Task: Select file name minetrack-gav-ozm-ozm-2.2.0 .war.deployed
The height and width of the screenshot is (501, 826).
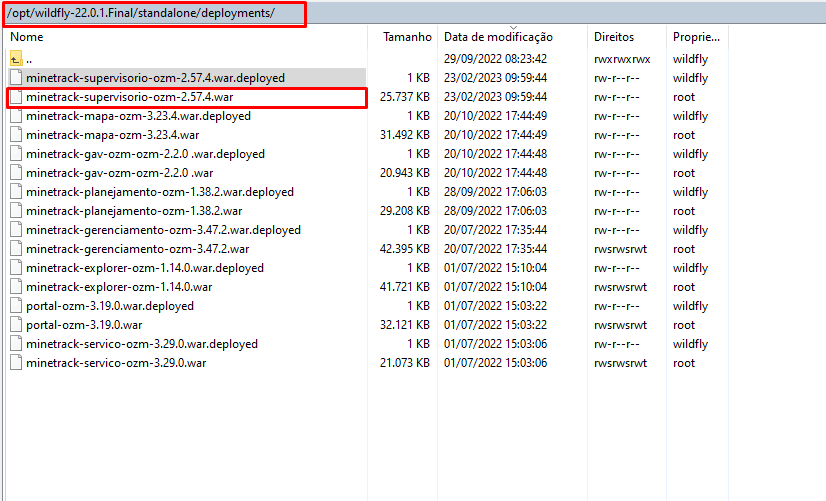Action: coord(145,154)
